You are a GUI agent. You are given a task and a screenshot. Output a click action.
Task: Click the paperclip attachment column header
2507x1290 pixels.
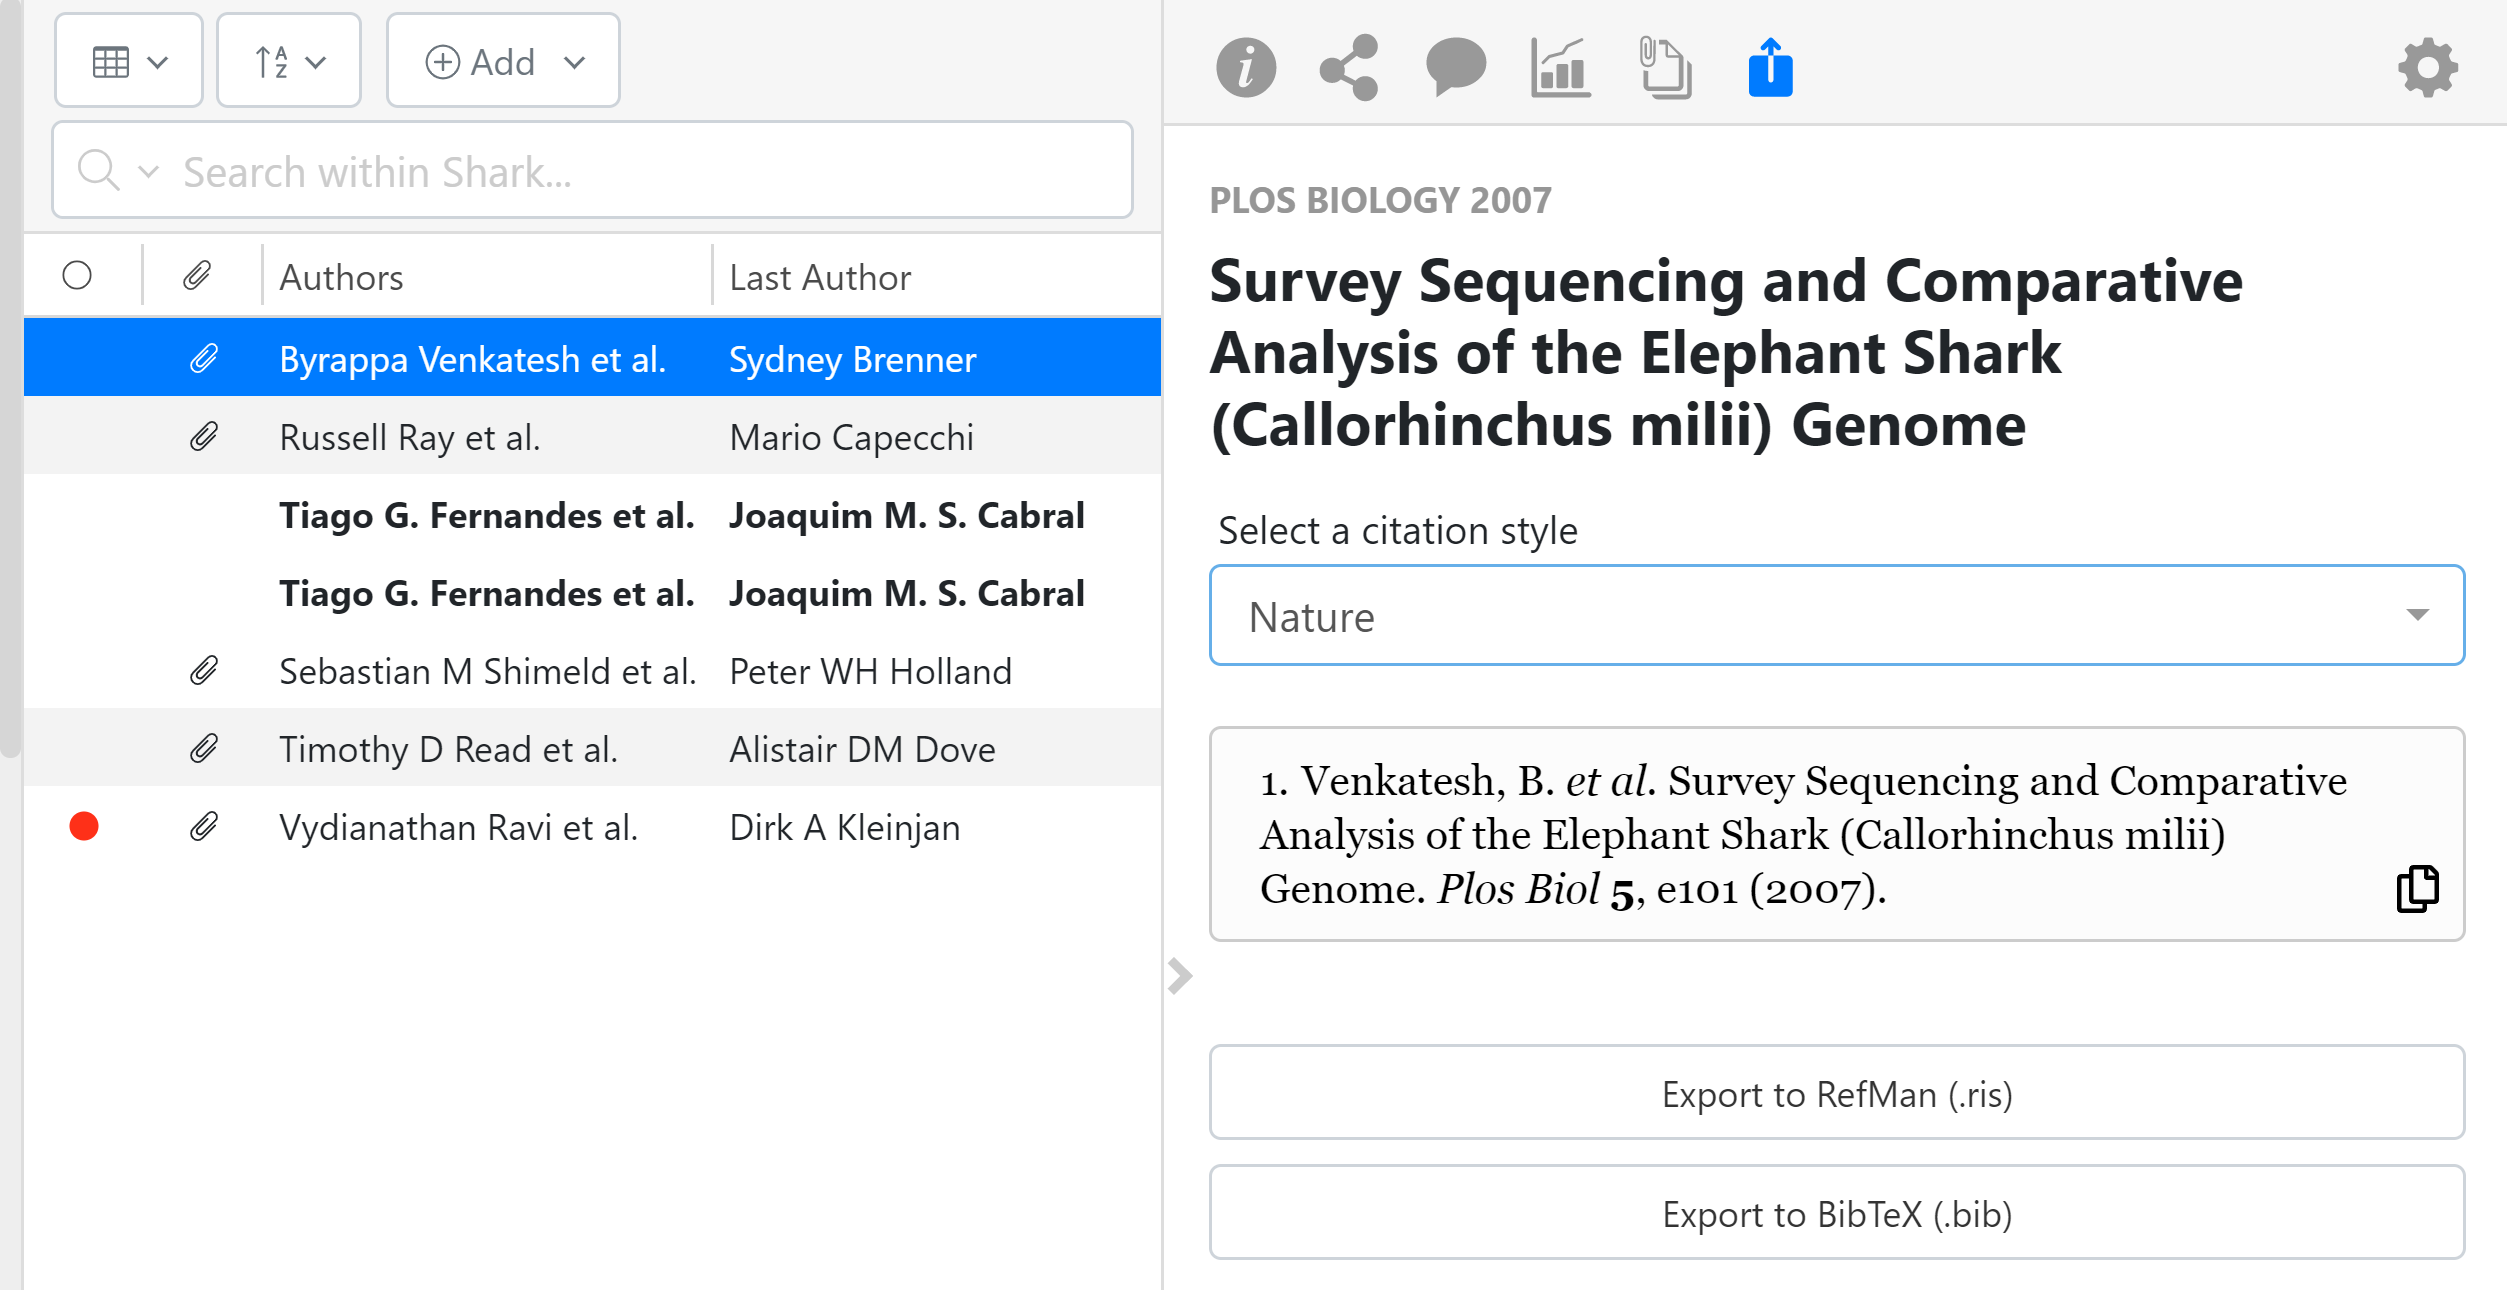pyautogui.click(x=198, y=276)
